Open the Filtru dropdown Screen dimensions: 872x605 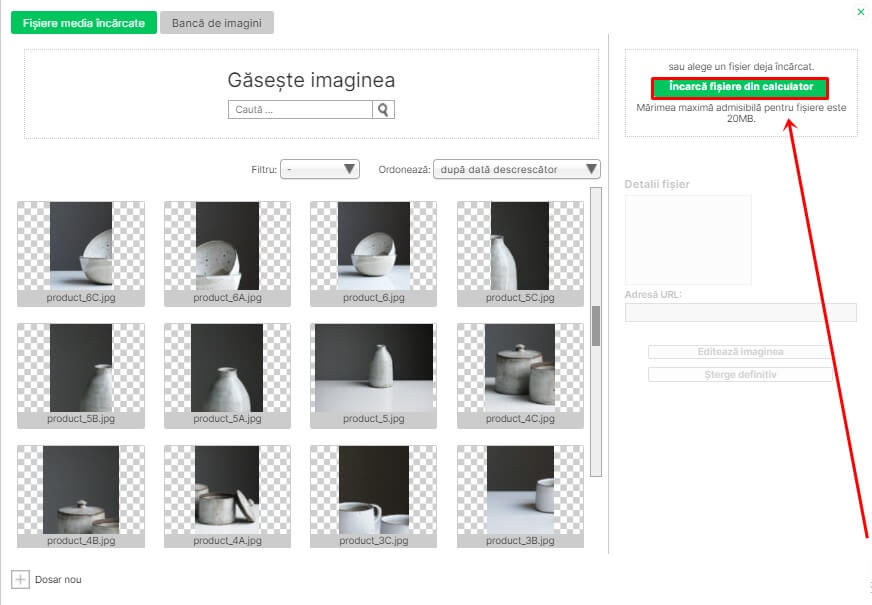(320, 169)
